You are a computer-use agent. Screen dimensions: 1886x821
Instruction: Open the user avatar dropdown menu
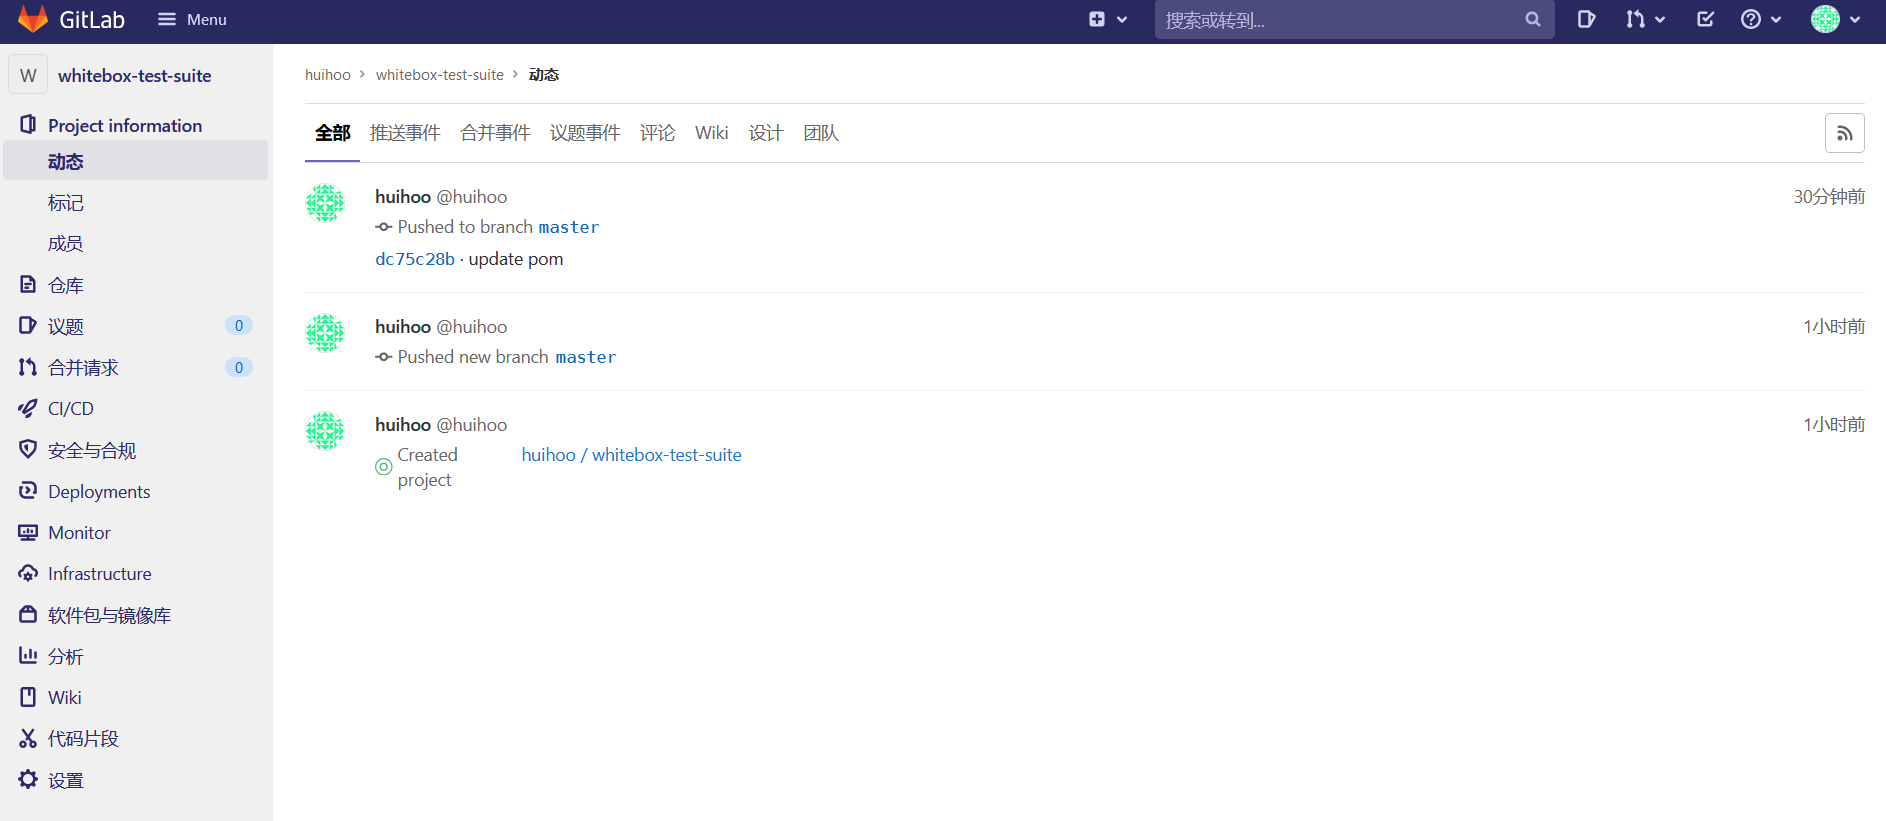pyautogui.click(x=1835, y=19)
